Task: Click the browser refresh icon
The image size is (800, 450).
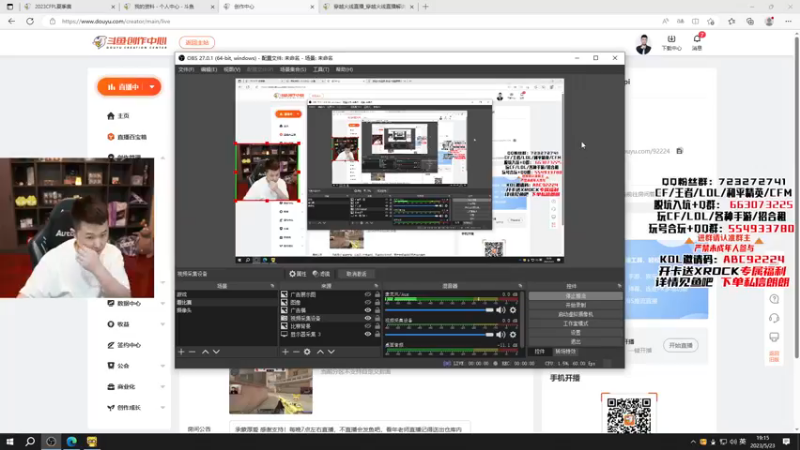Action: [30, 21]
